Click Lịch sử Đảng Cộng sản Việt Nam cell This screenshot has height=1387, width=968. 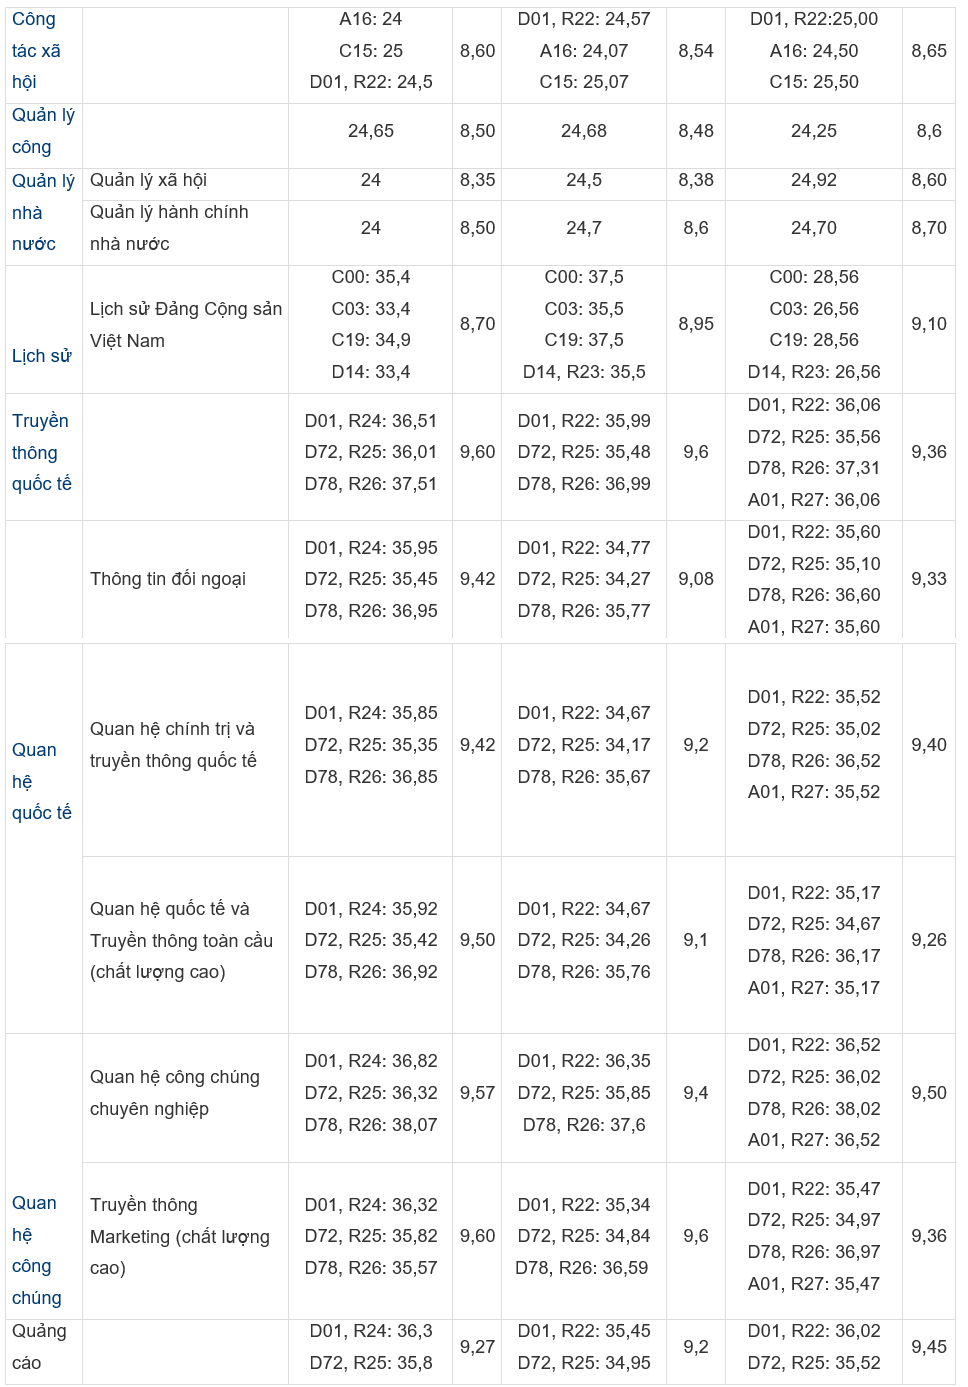186,325
